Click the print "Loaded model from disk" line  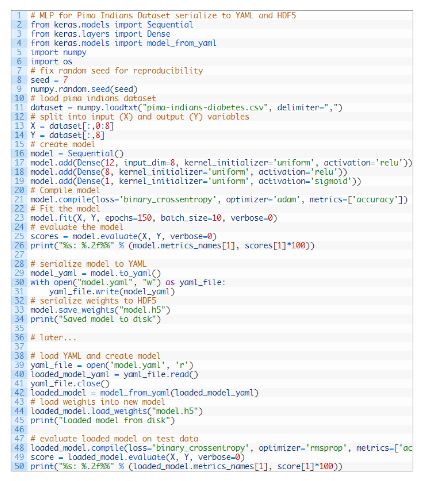click(102, 420)
